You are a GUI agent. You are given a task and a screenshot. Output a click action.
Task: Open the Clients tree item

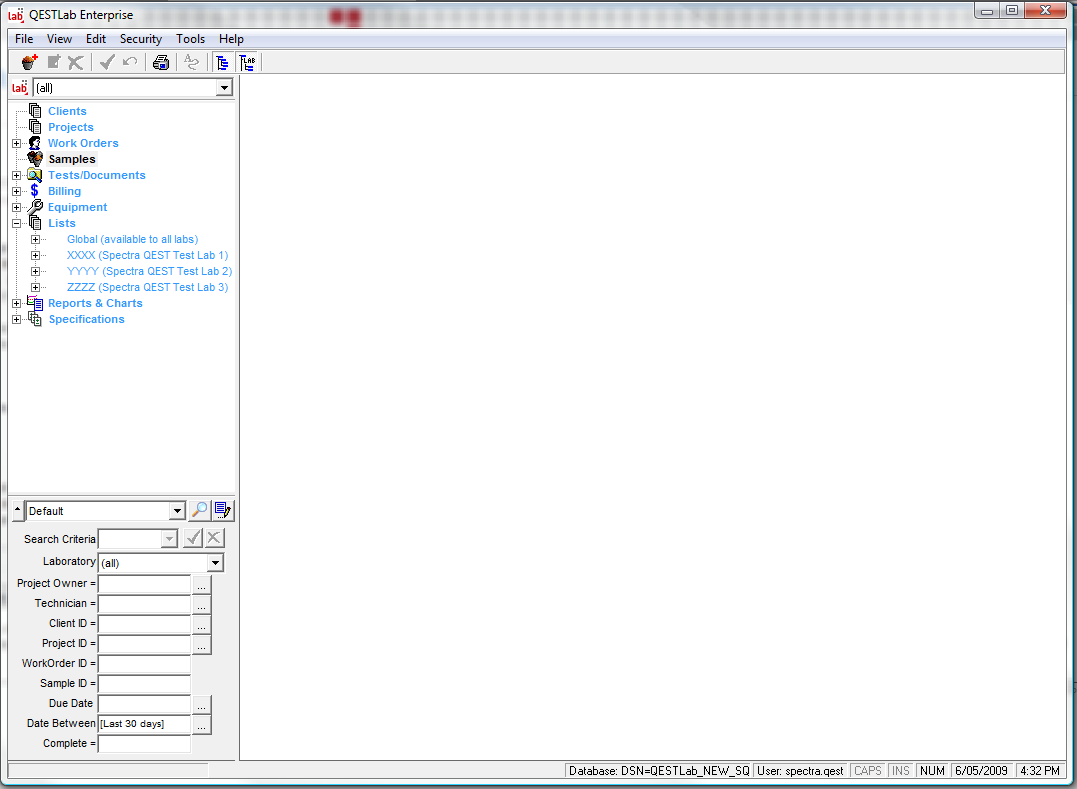[67, 111]
